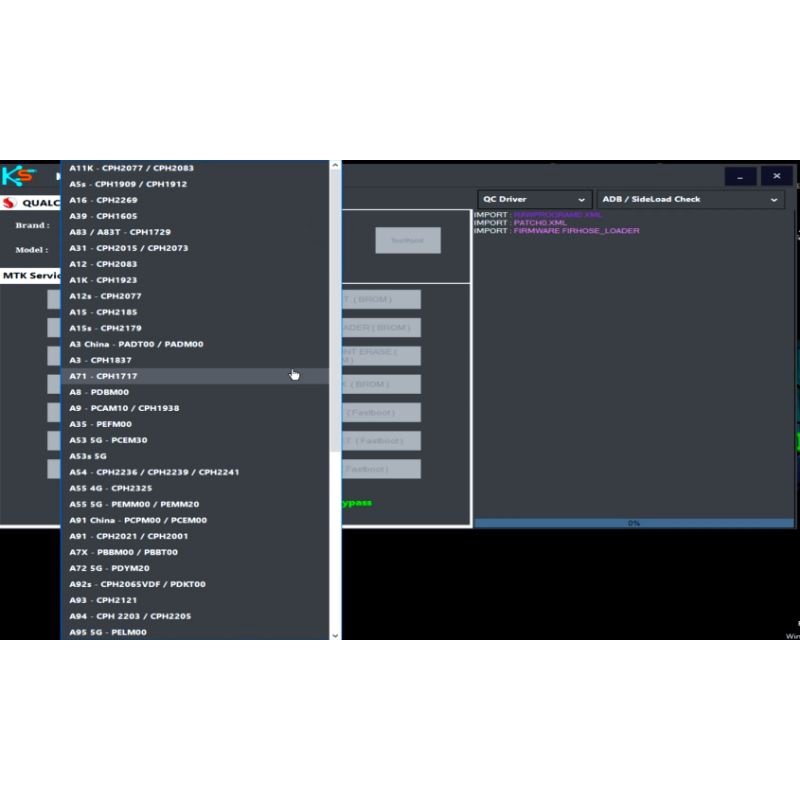Pick A15s - CPH2179 model
The image size is (800, 800).
point(195,328)
